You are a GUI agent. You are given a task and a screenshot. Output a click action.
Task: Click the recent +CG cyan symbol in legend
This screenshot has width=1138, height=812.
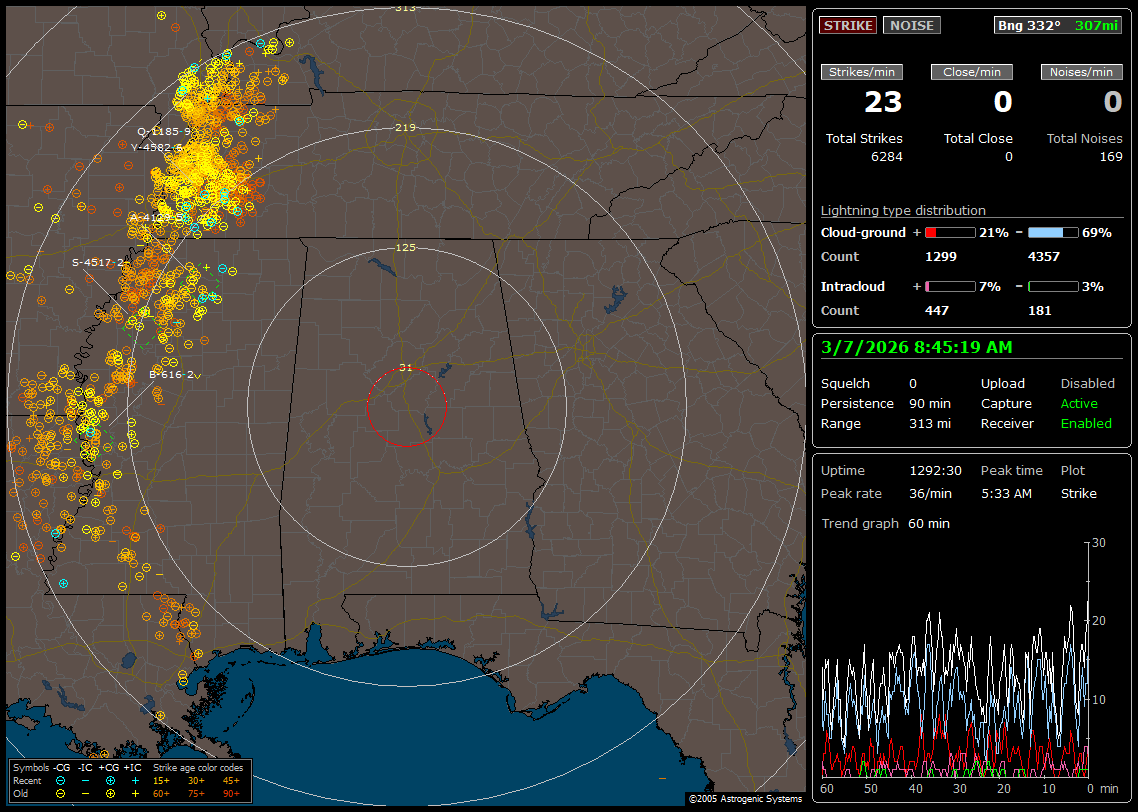point(110,780)
